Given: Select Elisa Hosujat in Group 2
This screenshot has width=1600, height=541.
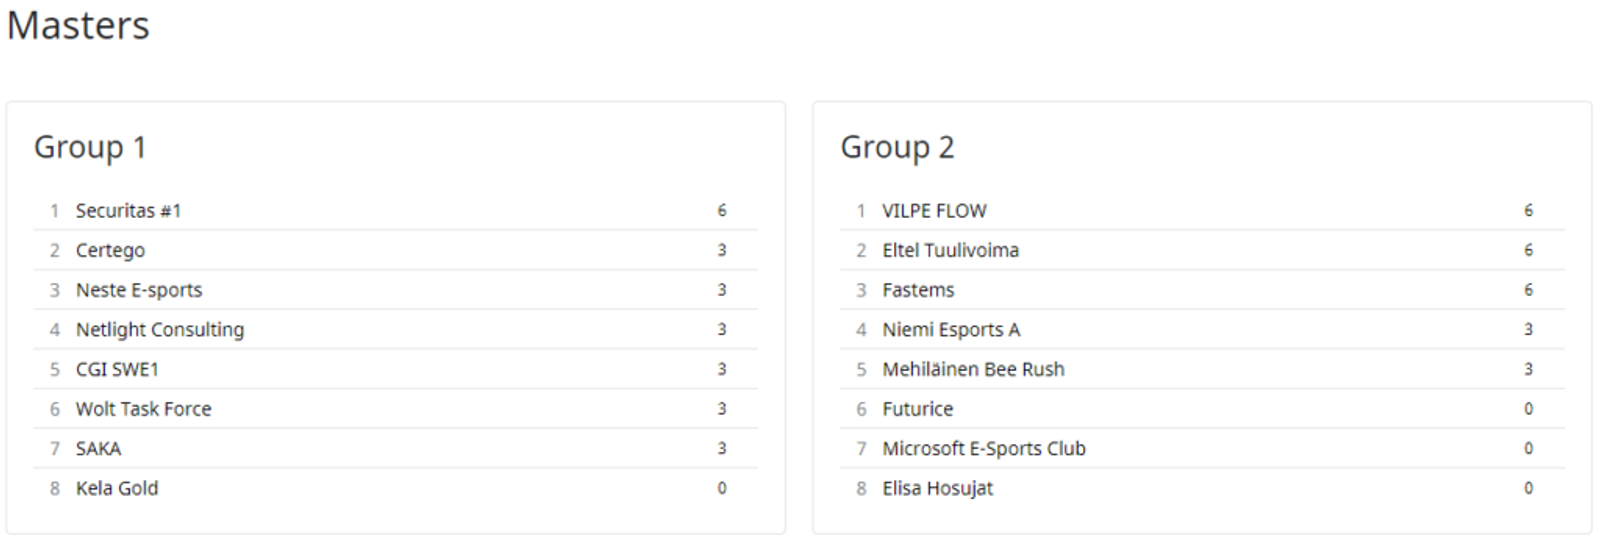Looking at the screenshot, I should point(937,489).
